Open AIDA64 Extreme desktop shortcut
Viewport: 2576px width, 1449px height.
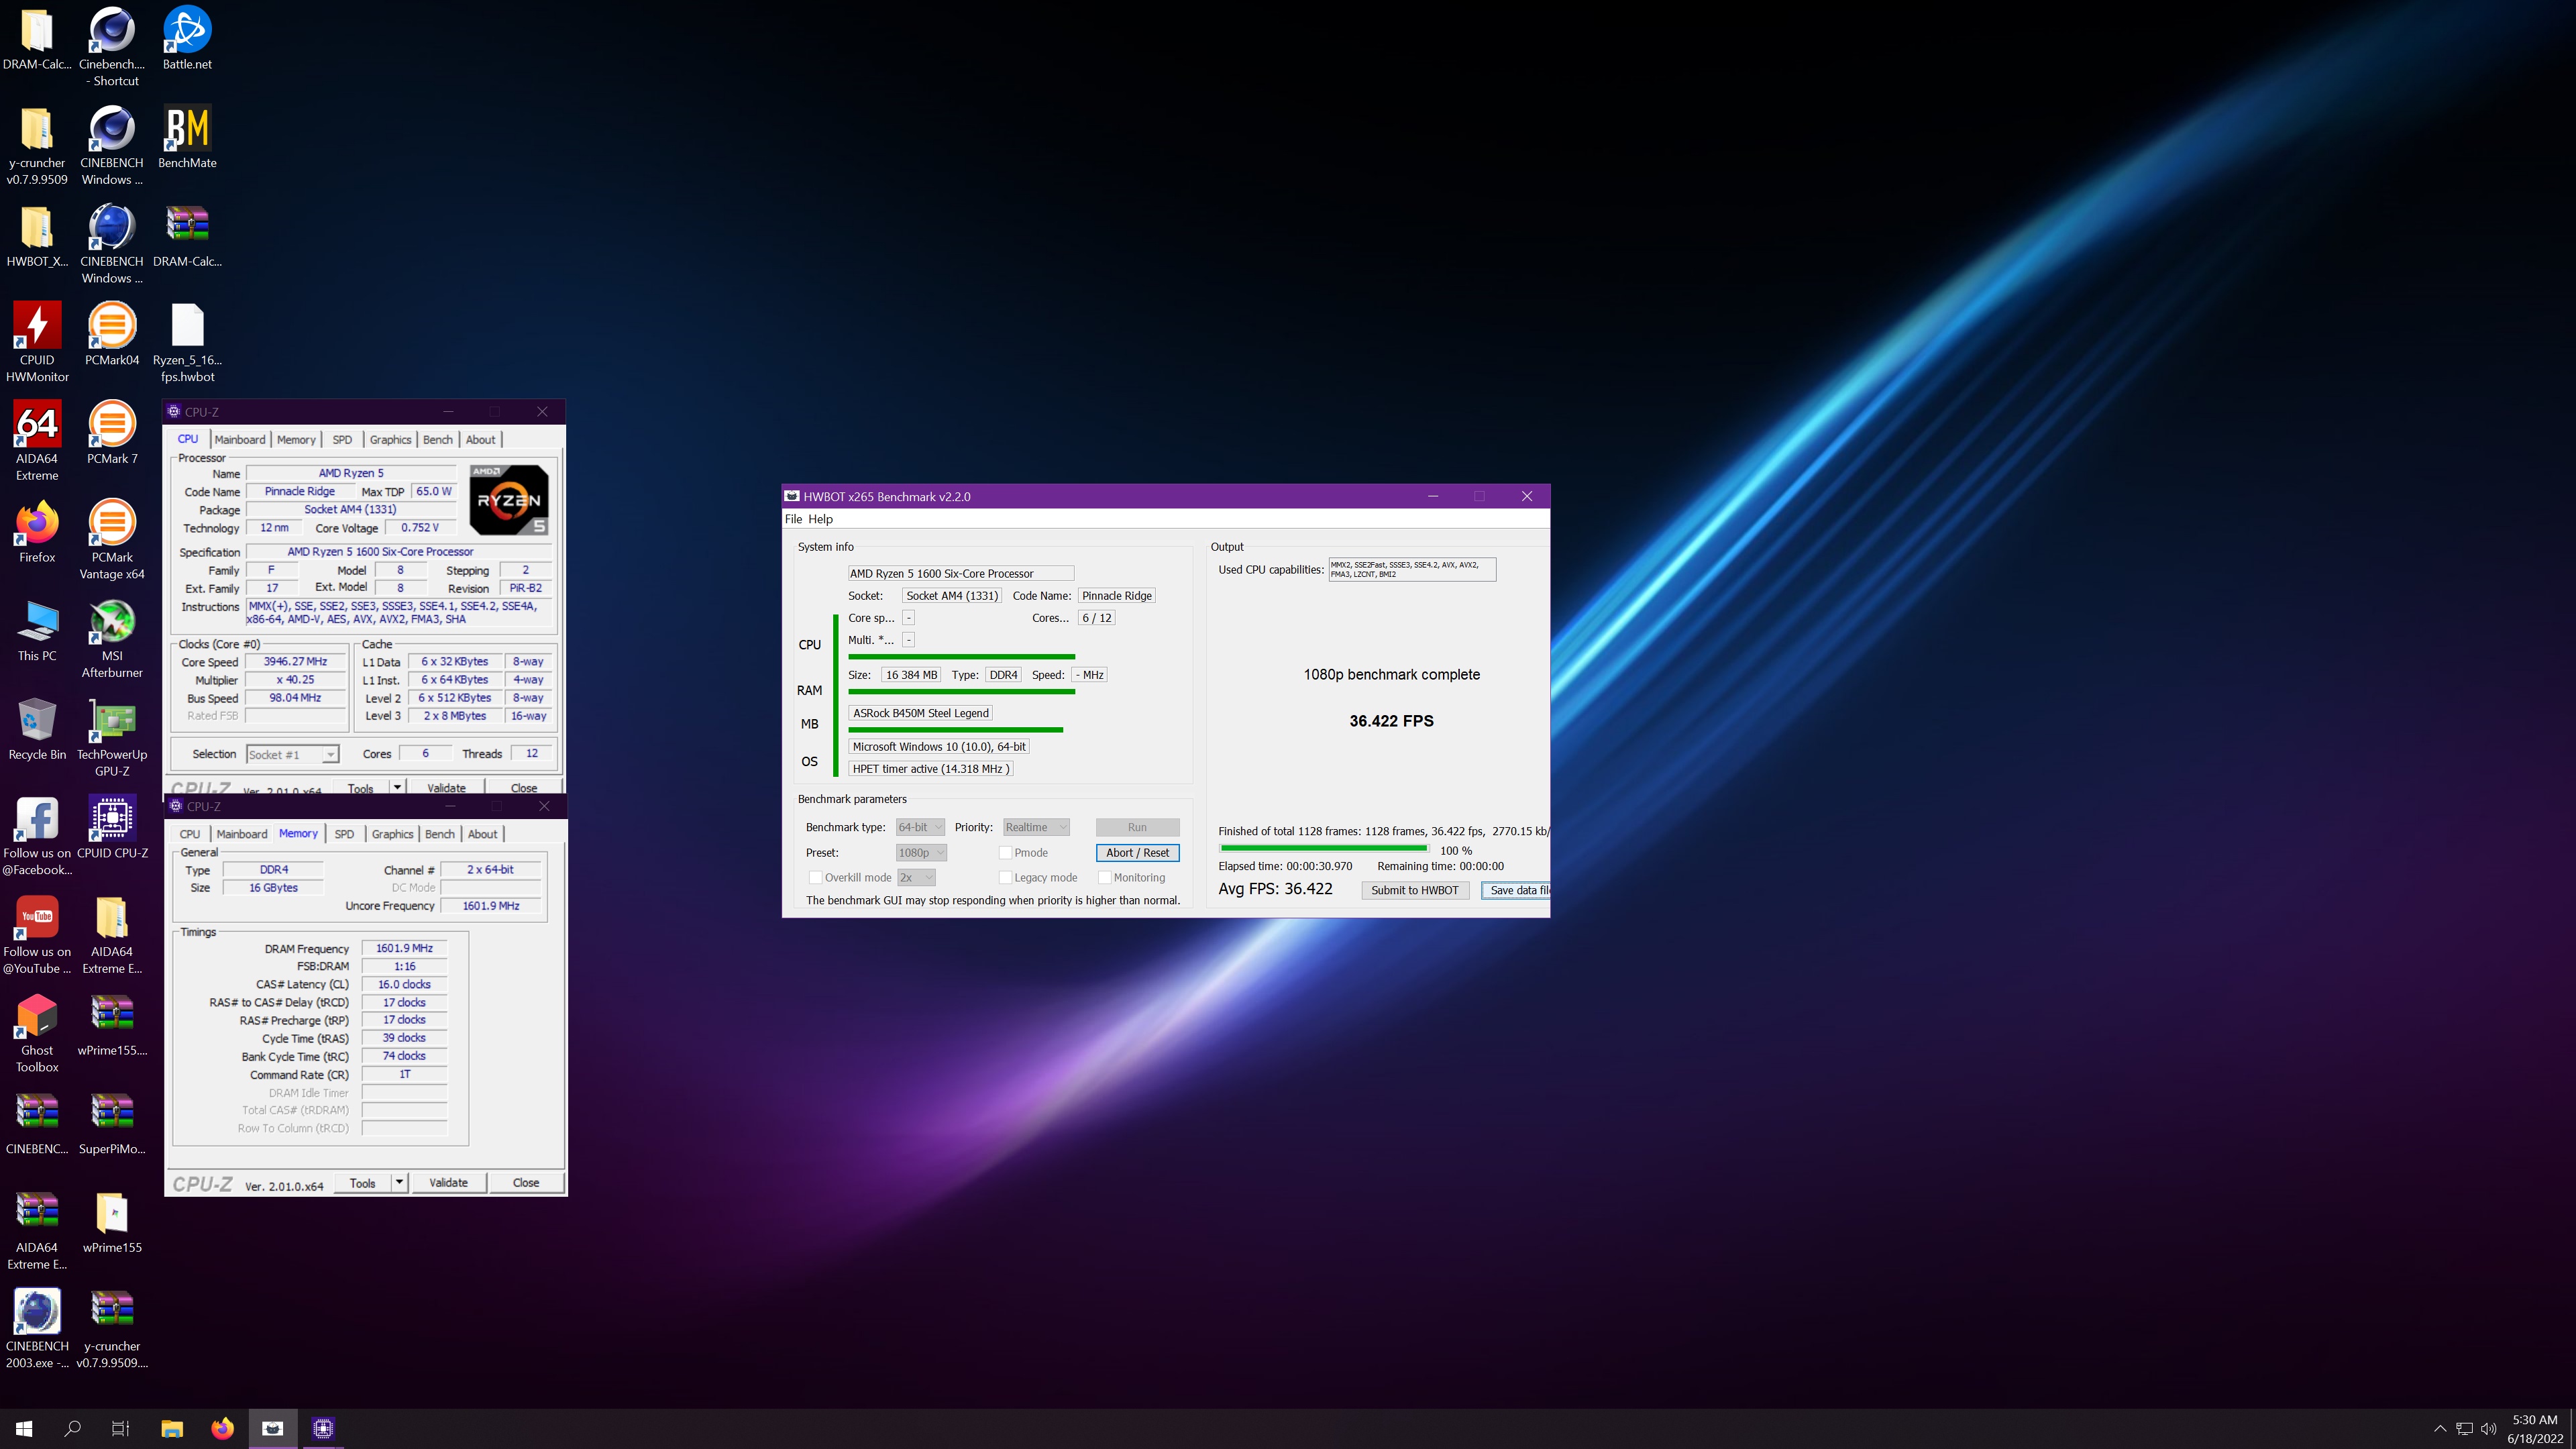click(37, 441)
